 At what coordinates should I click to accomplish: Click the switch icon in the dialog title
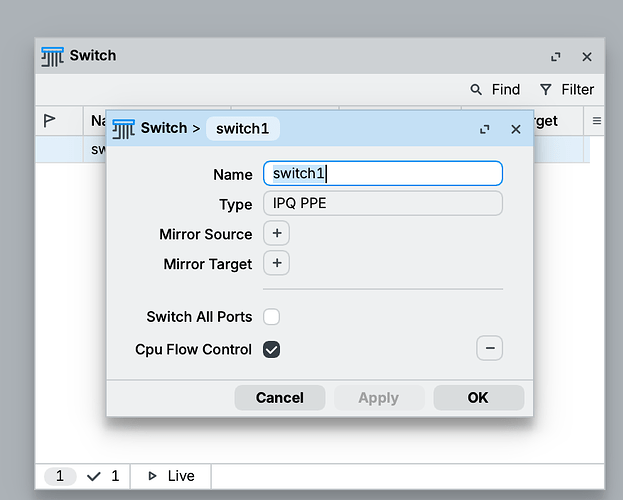(x=124, y=129)
